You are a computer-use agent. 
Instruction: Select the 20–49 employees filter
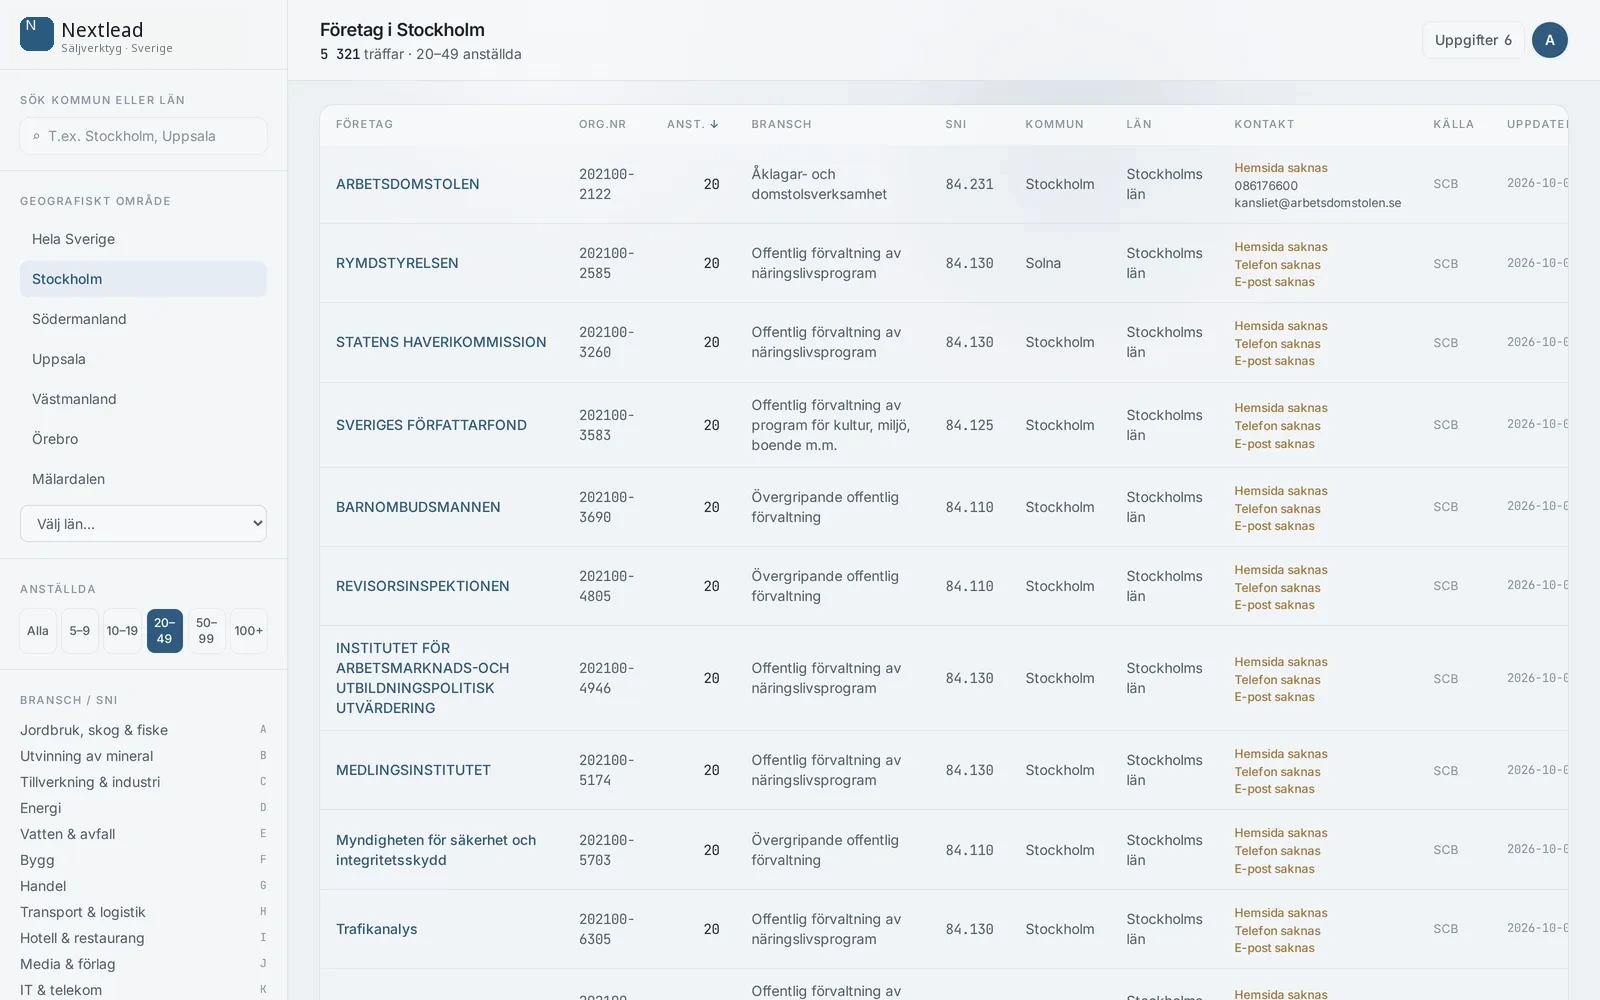tap(164, 631)
